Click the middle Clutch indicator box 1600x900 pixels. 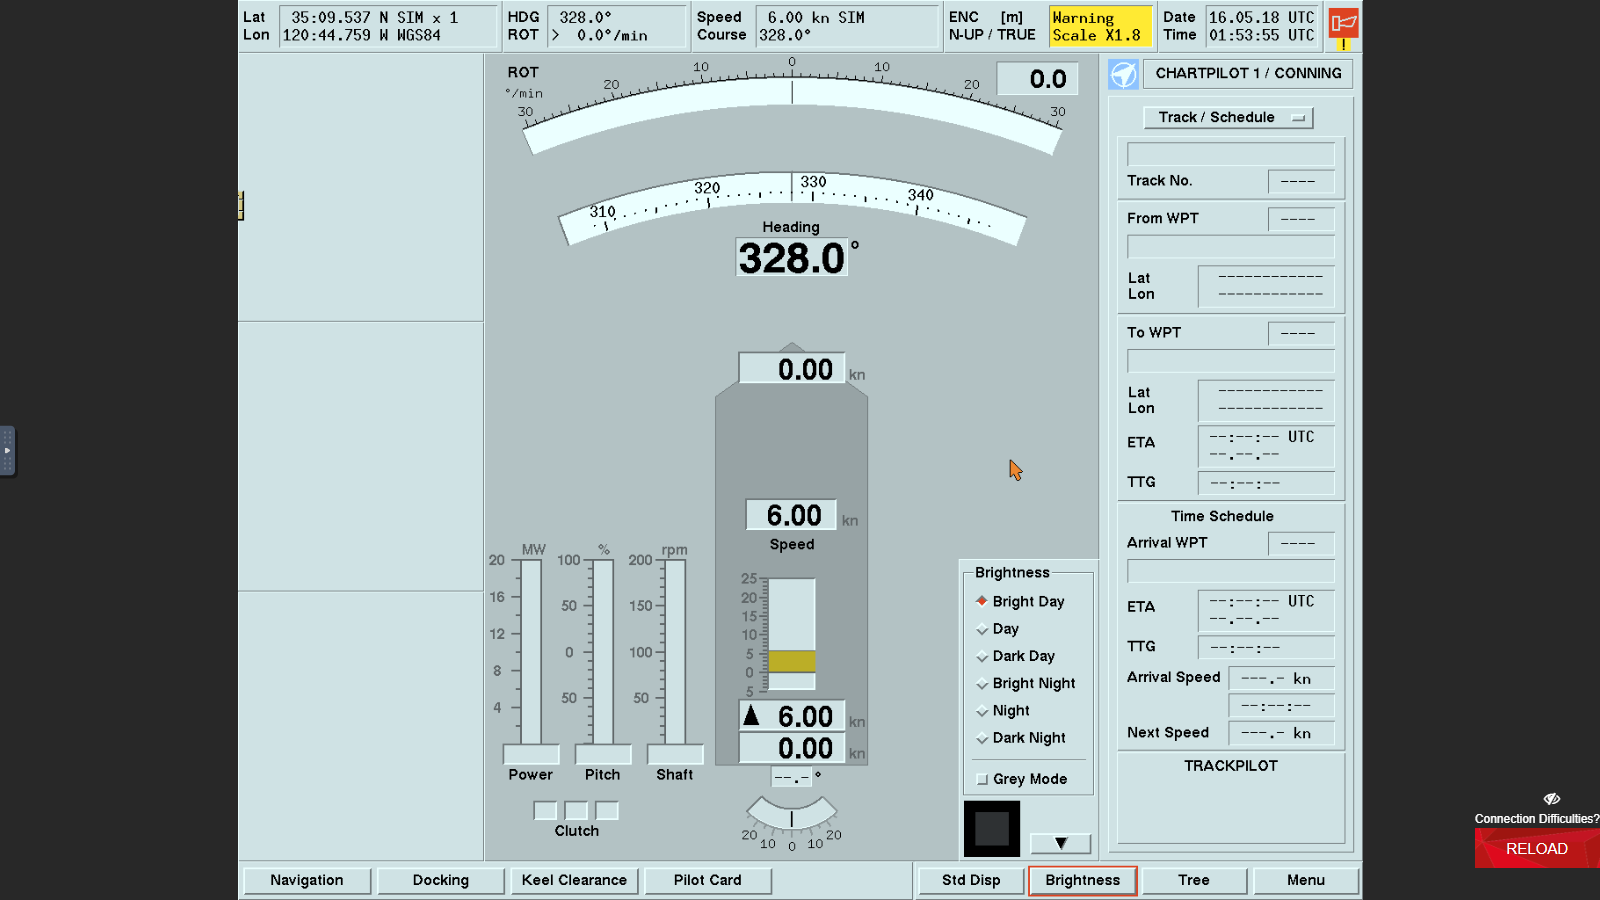pos(576,810)
